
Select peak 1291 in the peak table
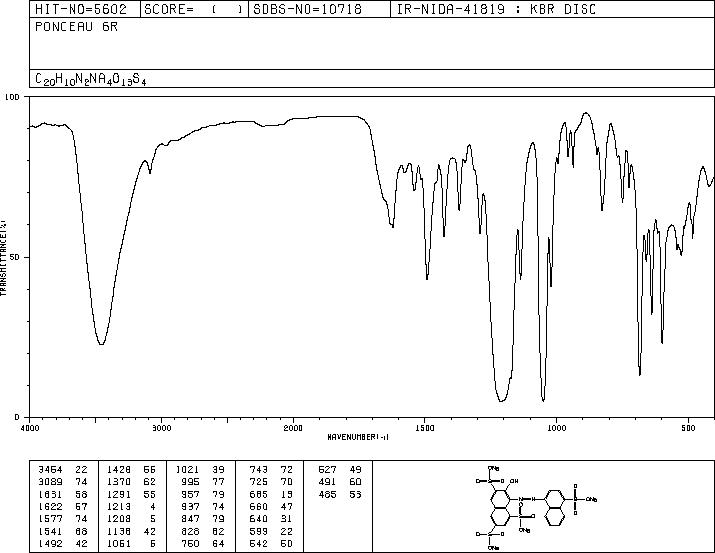(119, 494)
